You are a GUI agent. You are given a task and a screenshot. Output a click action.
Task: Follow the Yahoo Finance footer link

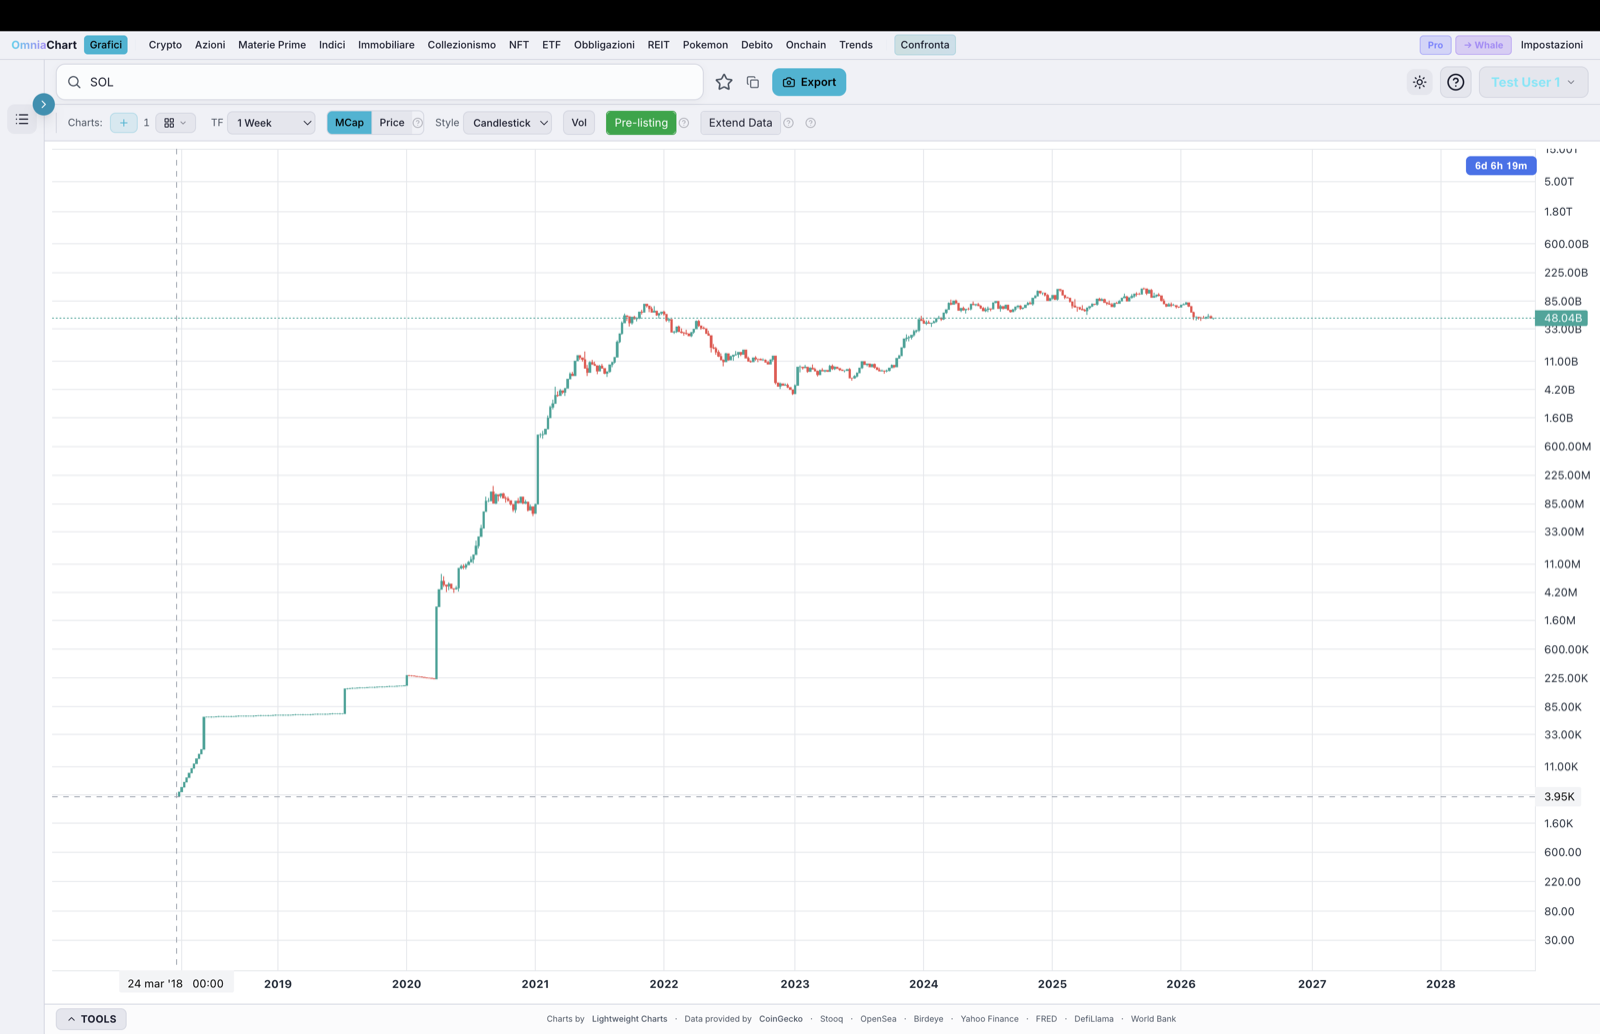989,1019
